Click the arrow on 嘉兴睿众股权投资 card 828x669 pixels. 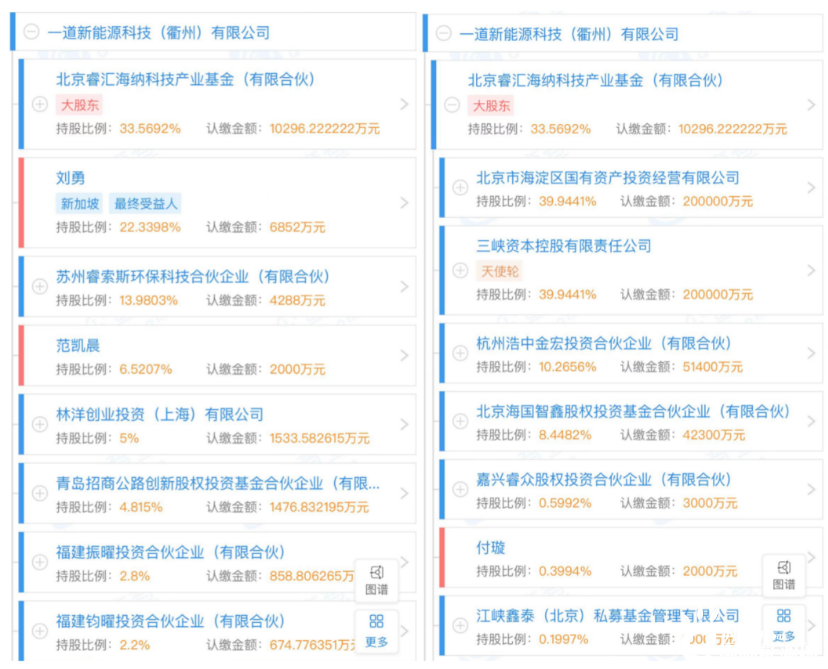(x=812, y=489)
